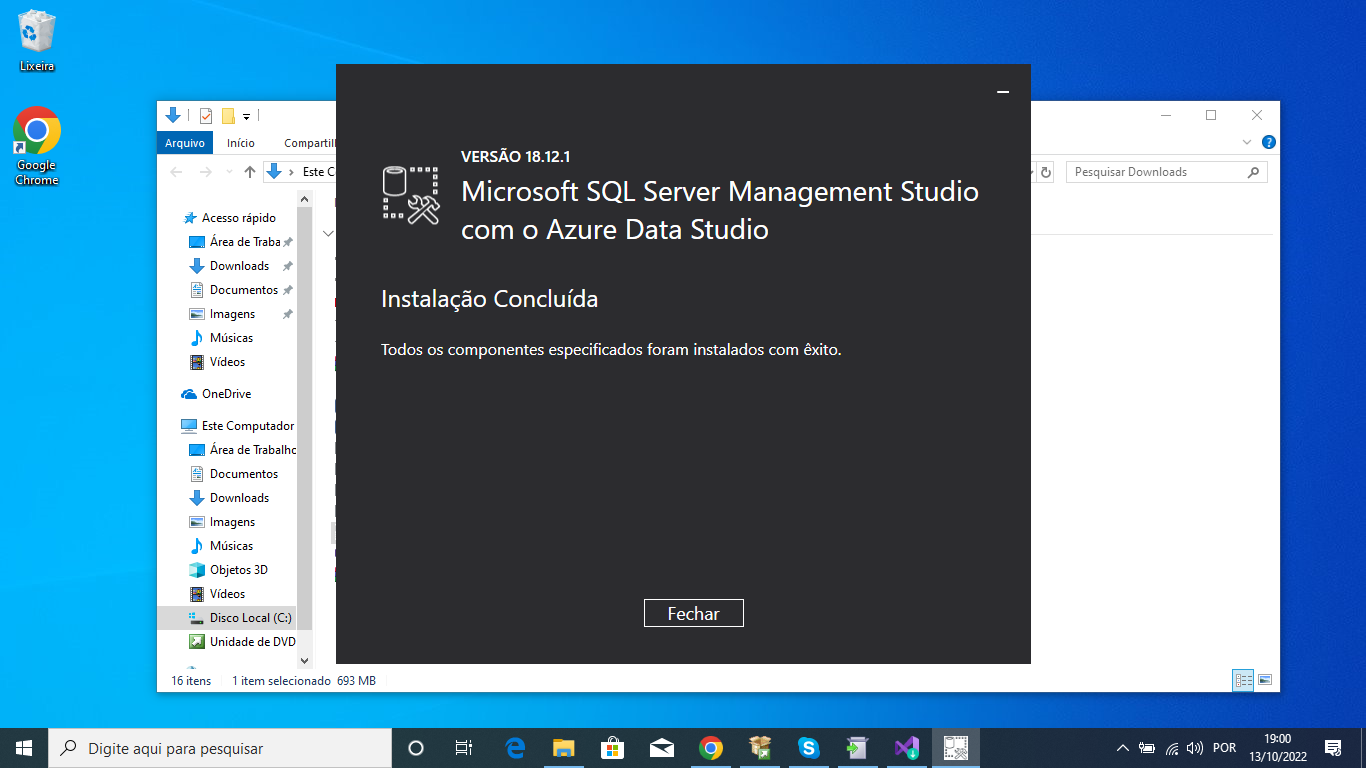The width and height of the screenshot is (1366, 768).
Task: Open File Explorer help icon
Action: pos(1268,142)
